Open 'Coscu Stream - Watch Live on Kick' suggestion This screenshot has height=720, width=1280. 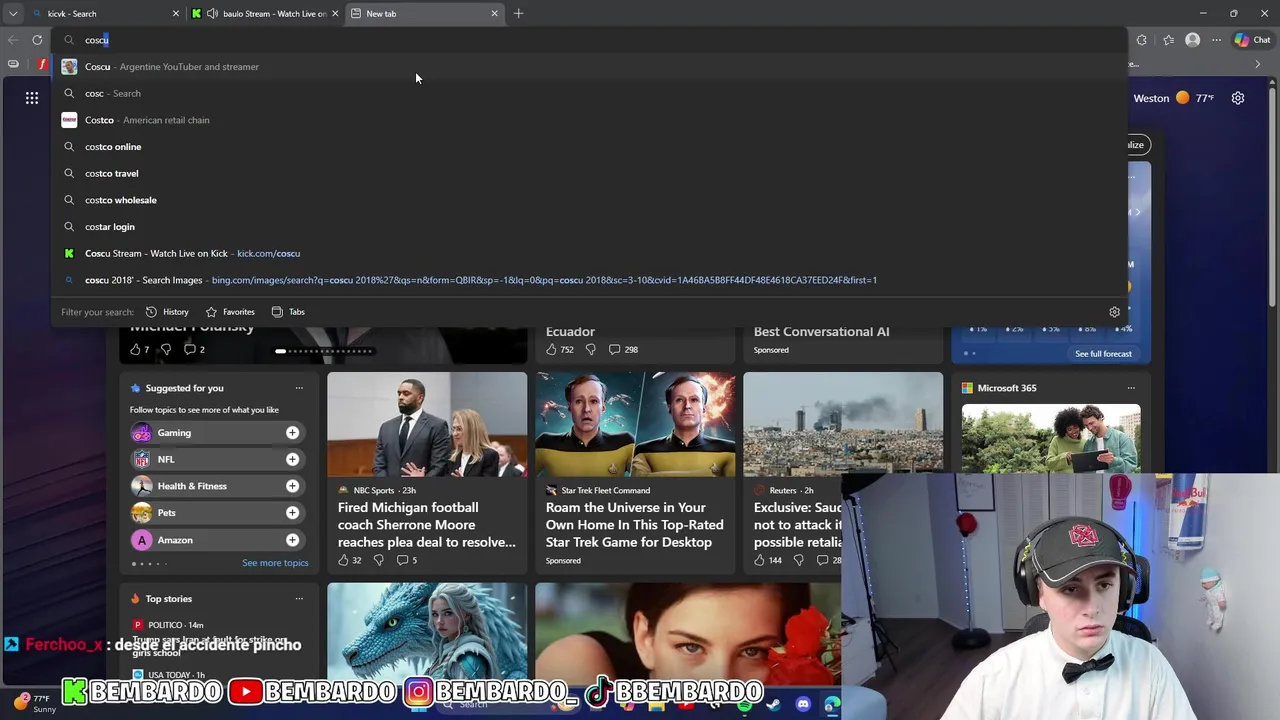590,253
